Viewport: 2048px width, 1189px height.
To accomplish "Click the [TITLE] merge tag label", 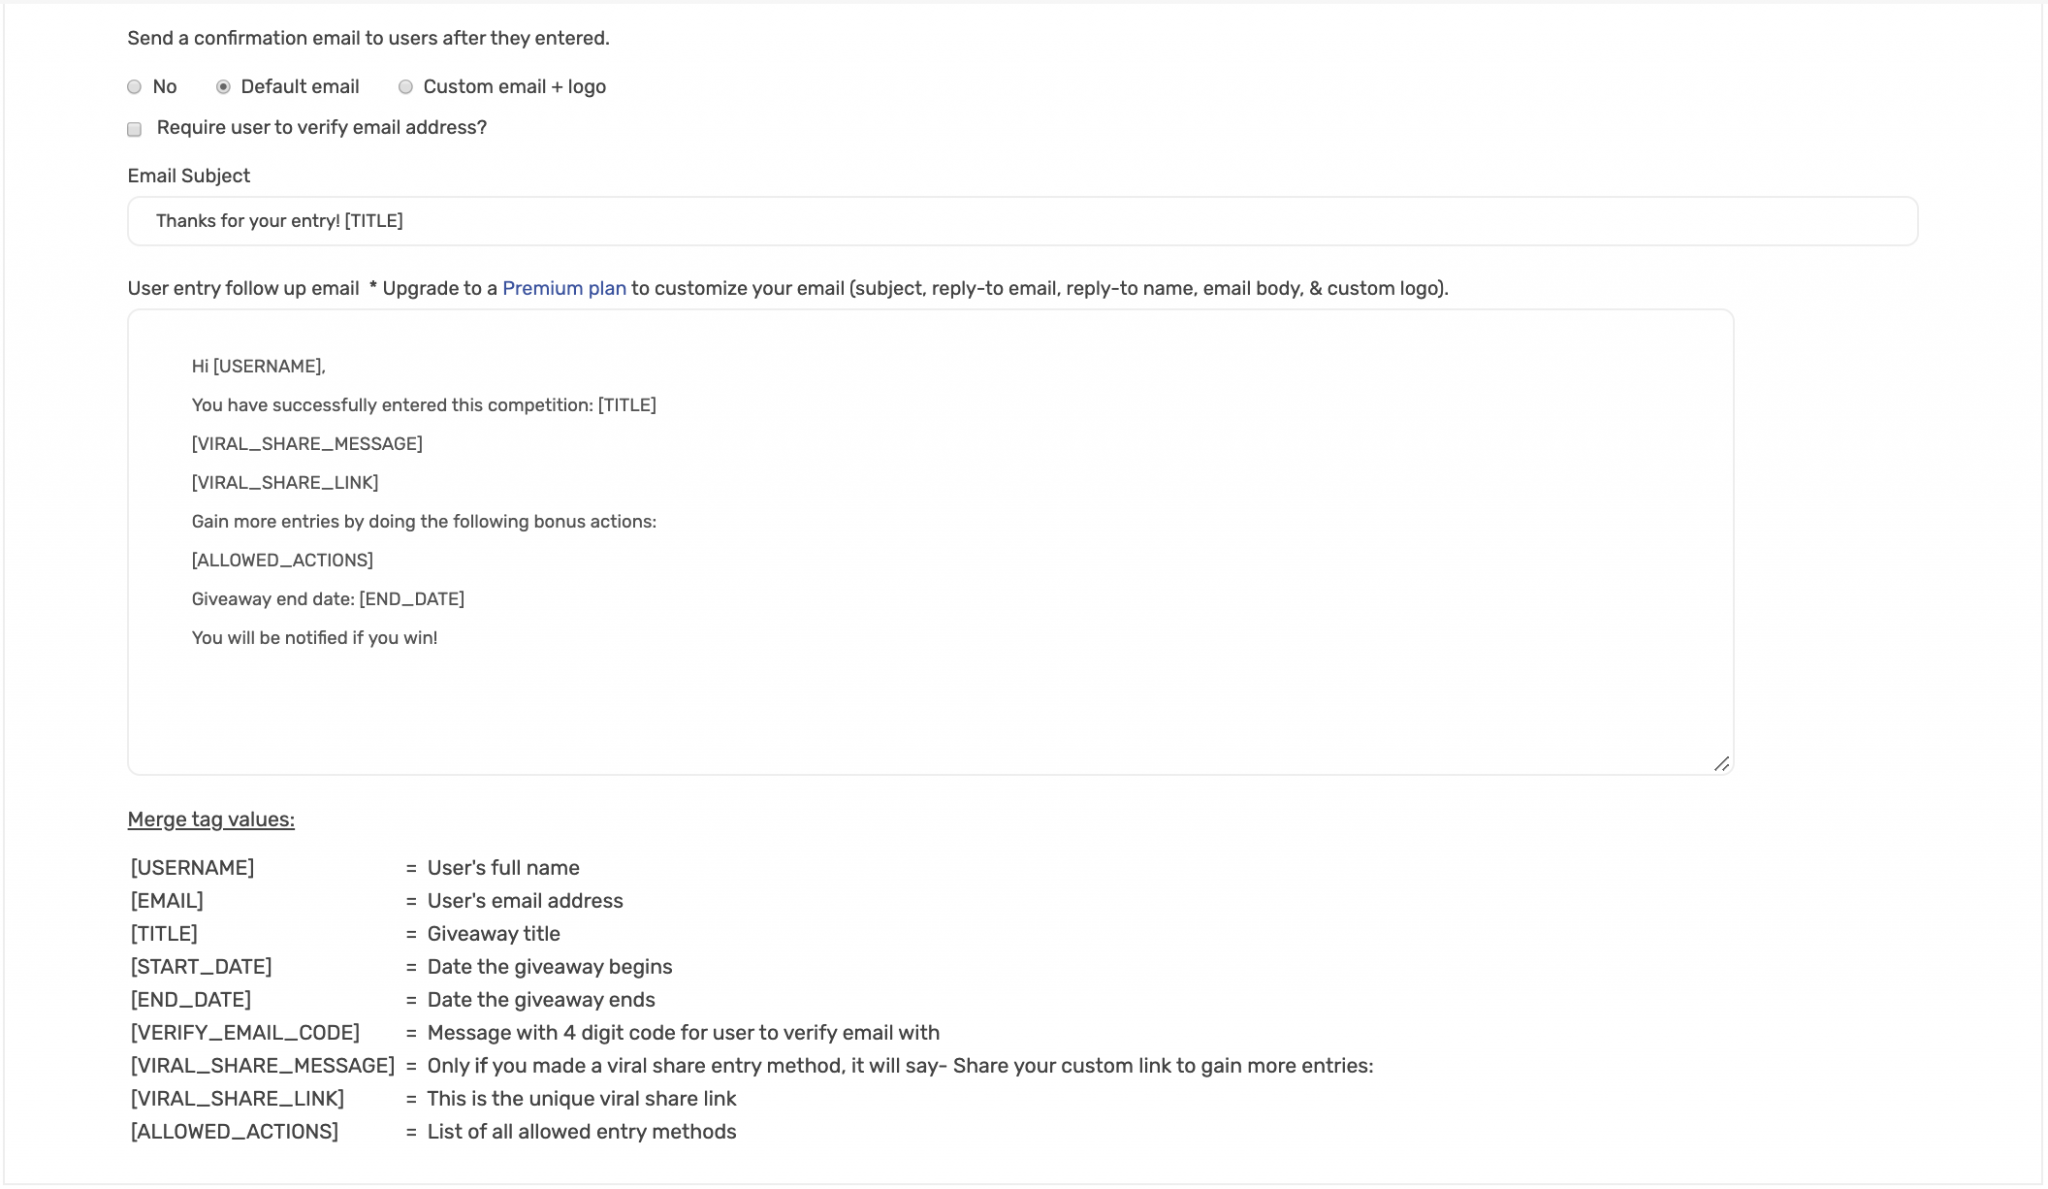I will pyautogui.click(x=163, y=933).
